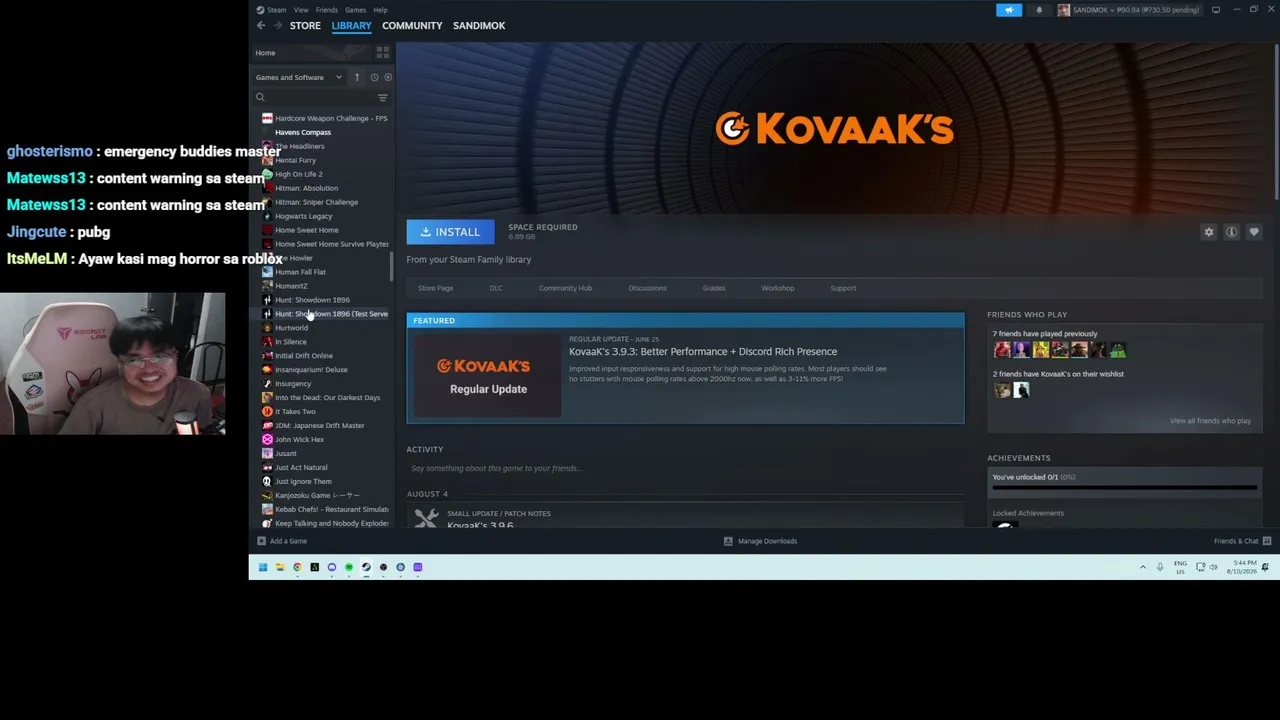Viewport: 1280px width, 720px height.
Task: Open the View menu
Action: tap(301, 10)
